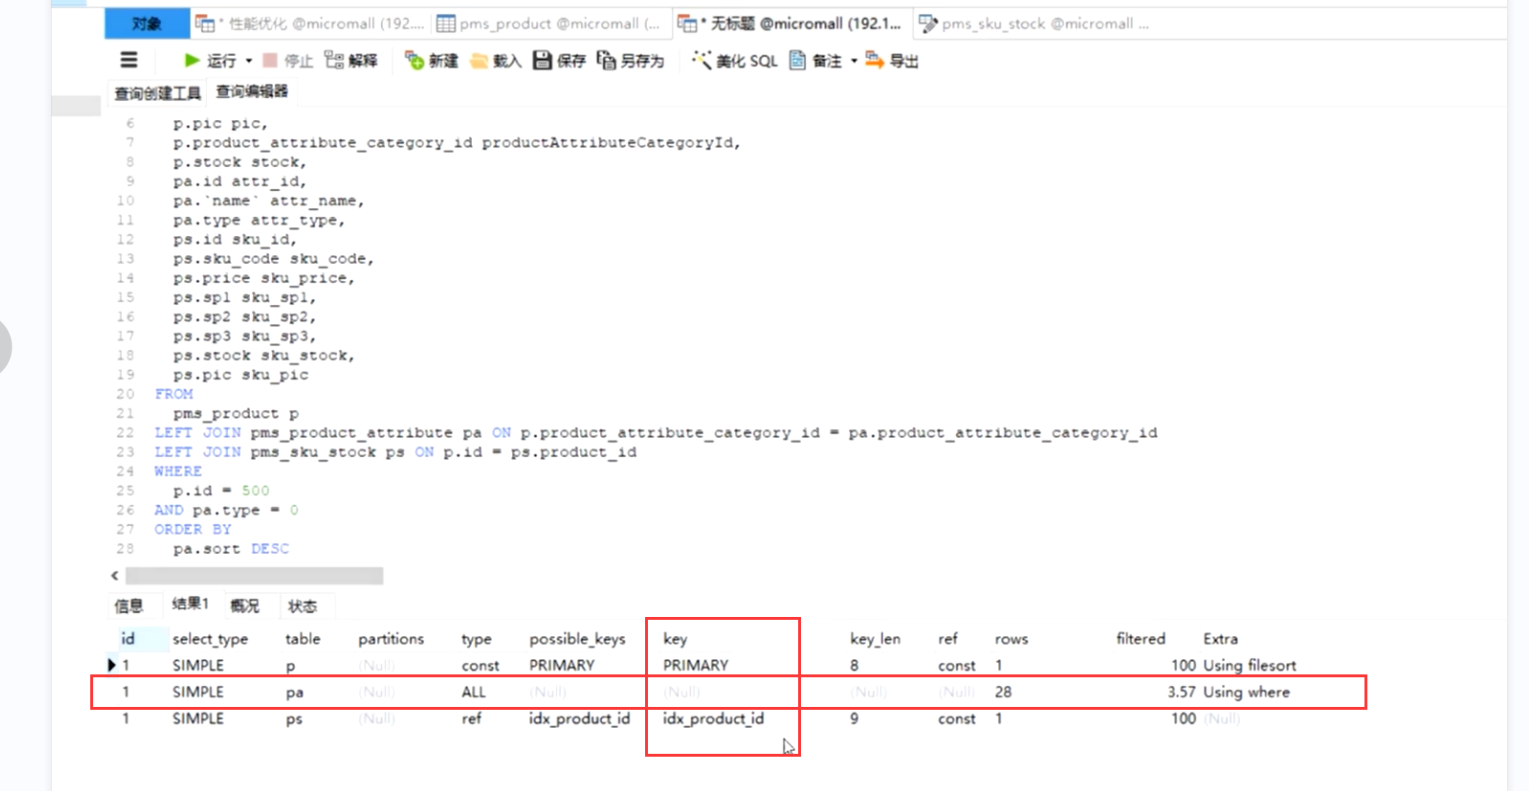Screen dimensions: 1529x791
Task: Switch to the 对象 tab
Action: 147,23
